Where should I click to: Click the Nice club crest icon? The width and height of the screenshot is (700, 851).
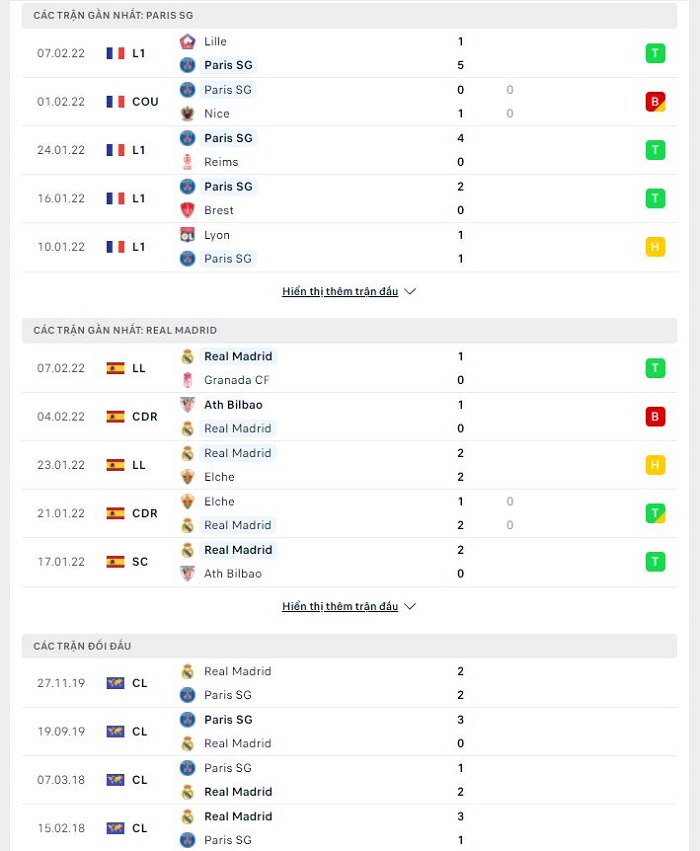tap(187, 113)
